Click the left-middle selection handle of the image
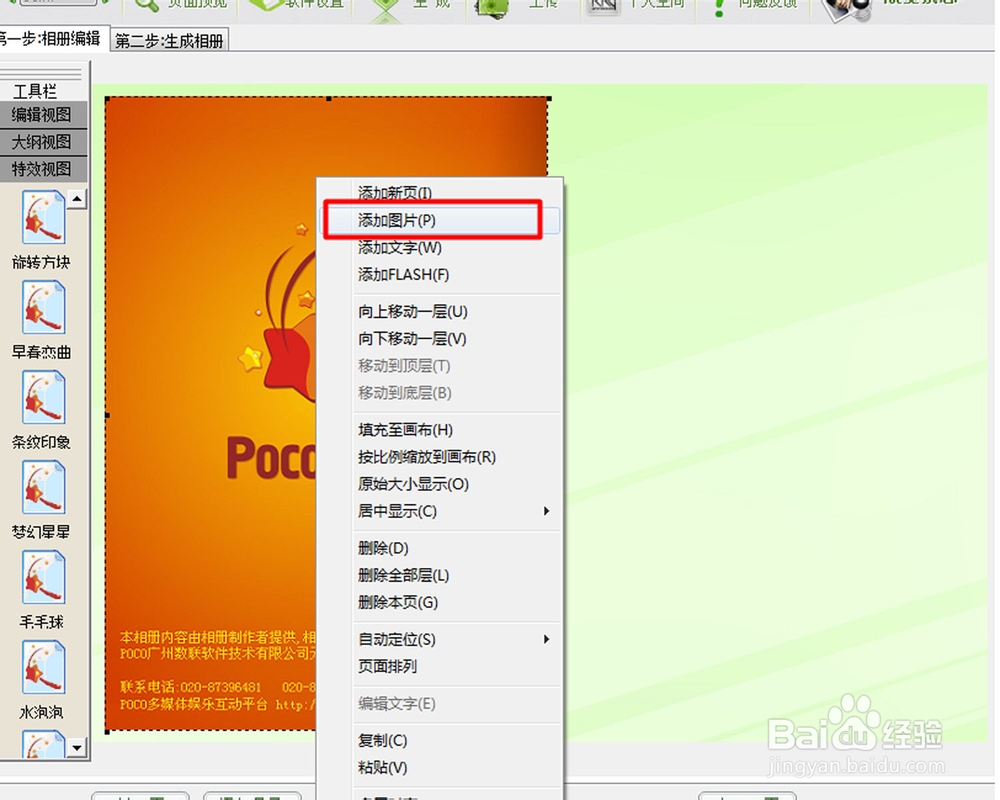Screen dimensions: 1000x800 click(x=107, y=415)
